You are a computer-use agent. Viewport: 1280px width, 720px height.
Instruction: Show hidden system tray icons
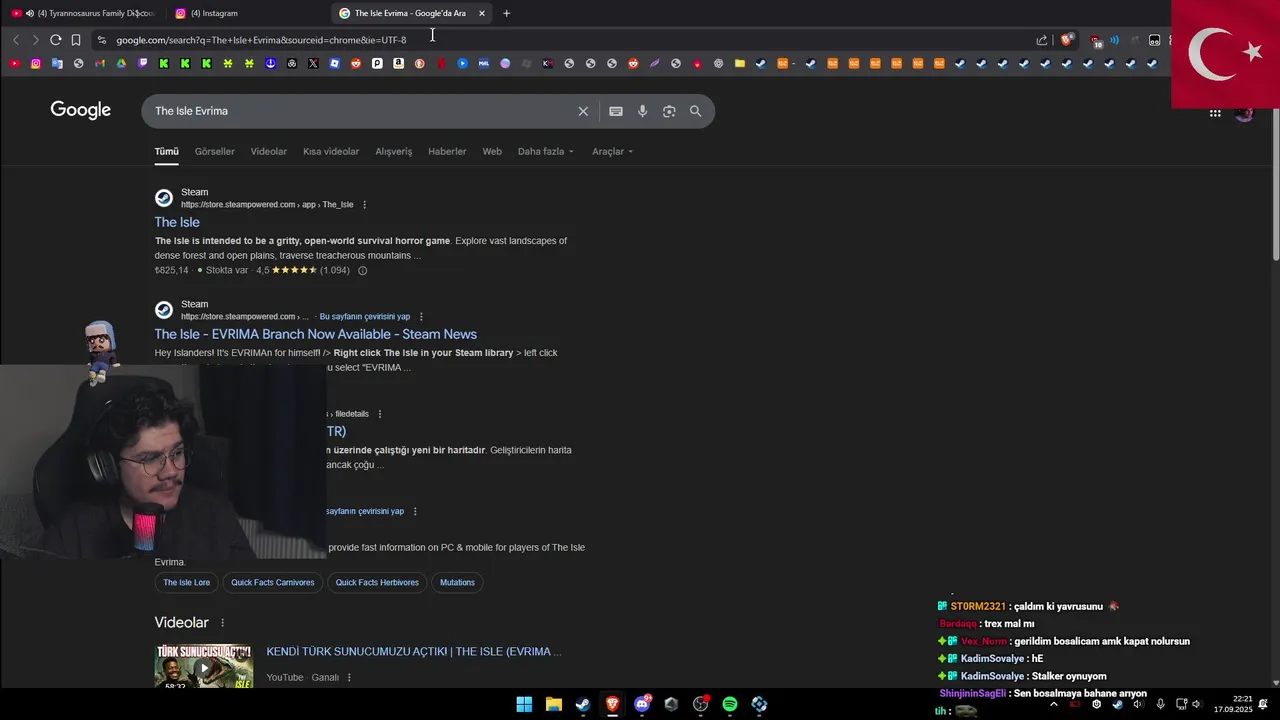pyautogui.click(x=1053, y=704)
